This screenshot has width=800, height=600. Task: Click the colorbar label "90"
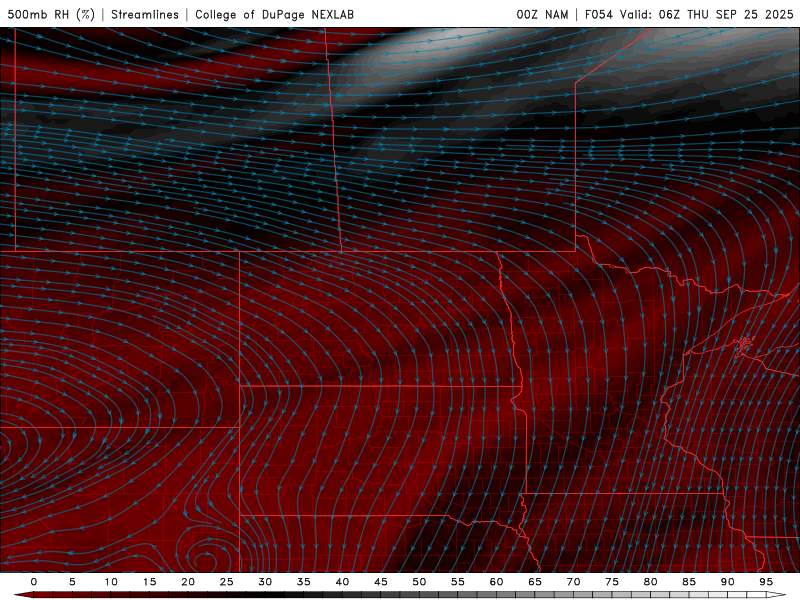point(728,582)
